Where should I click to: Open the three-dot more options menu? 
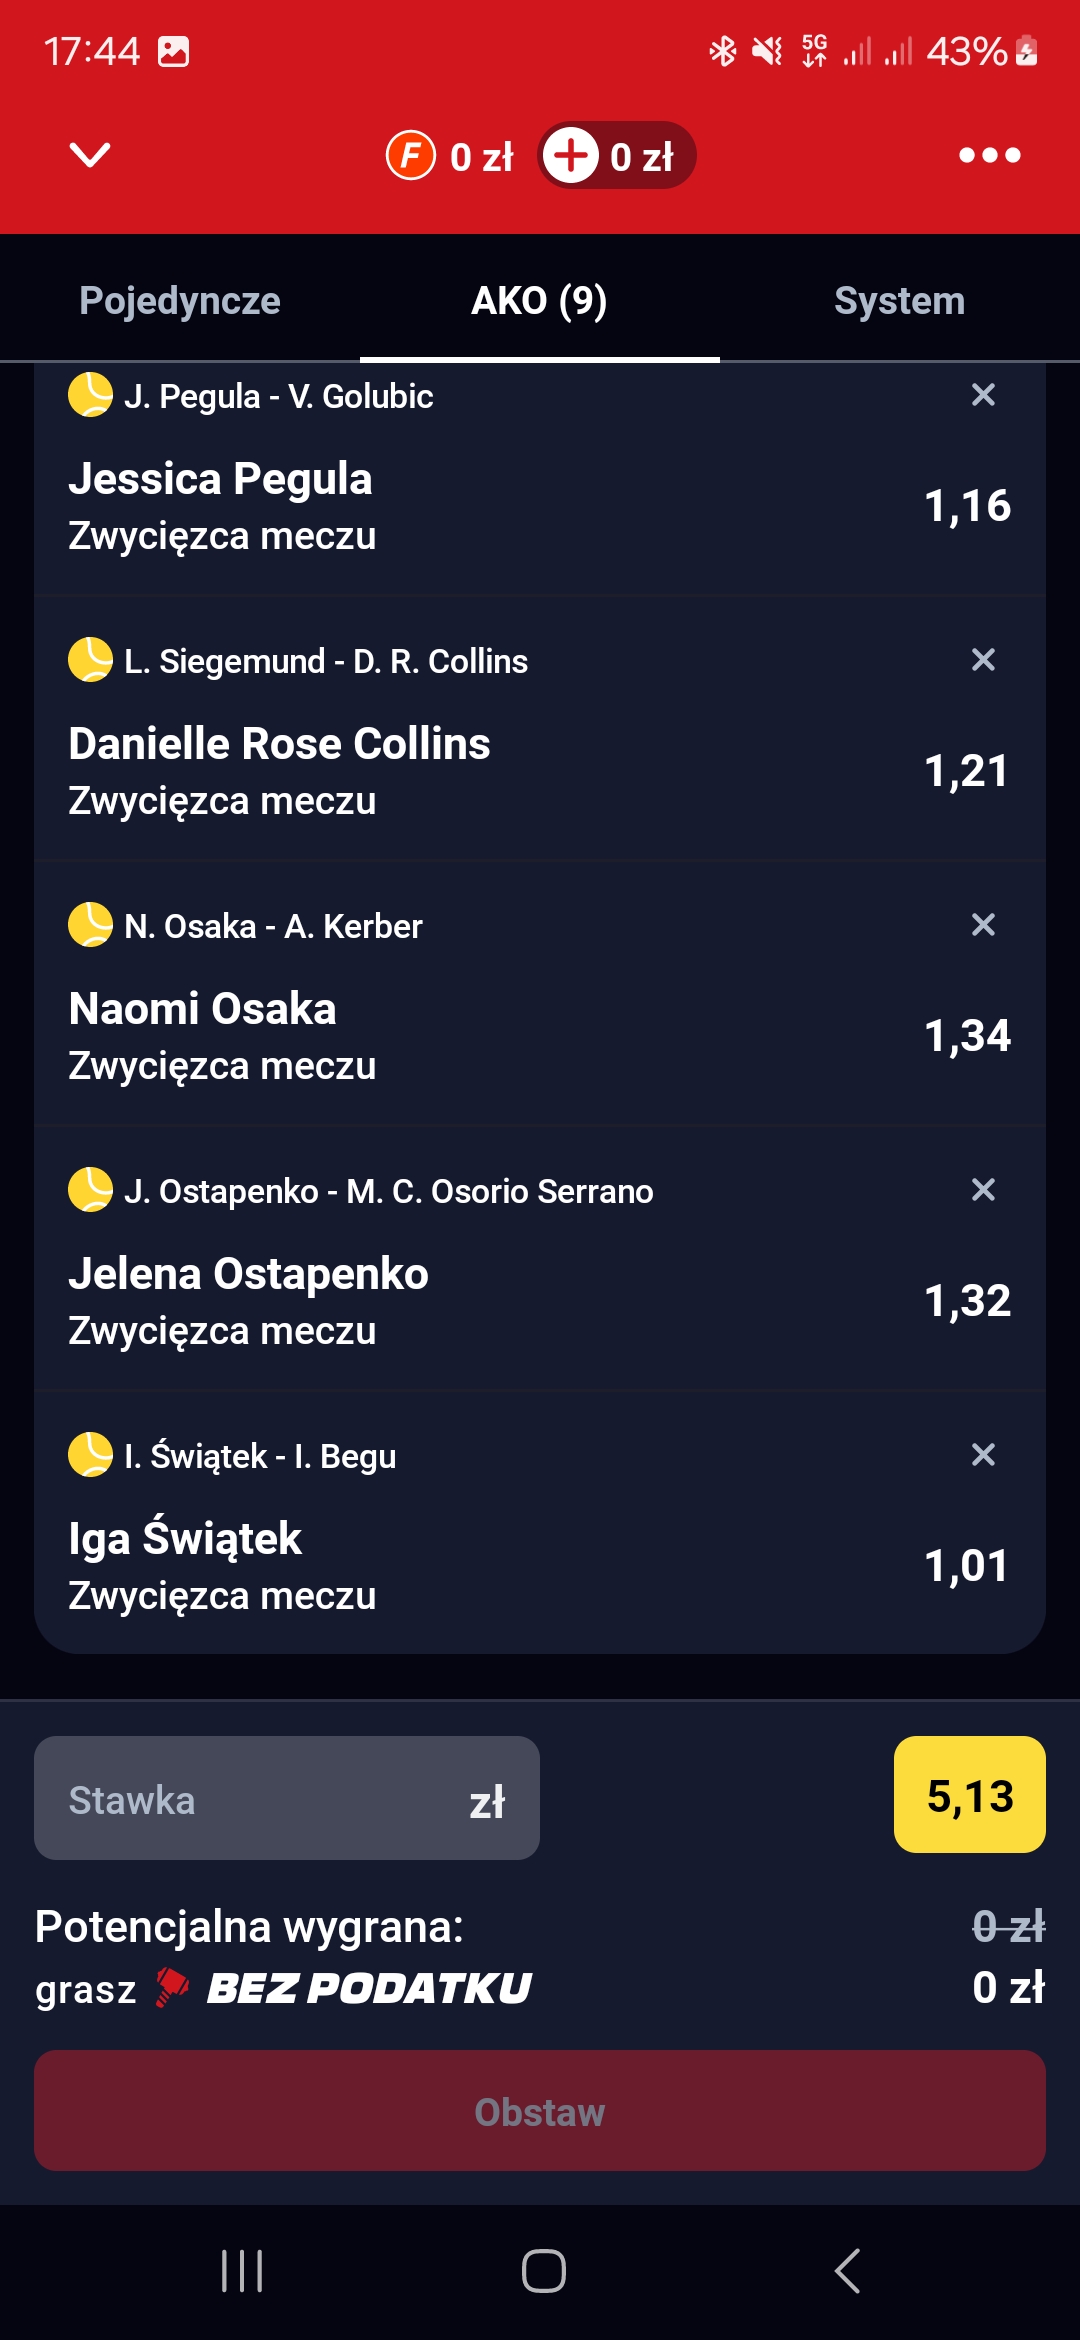989,155
